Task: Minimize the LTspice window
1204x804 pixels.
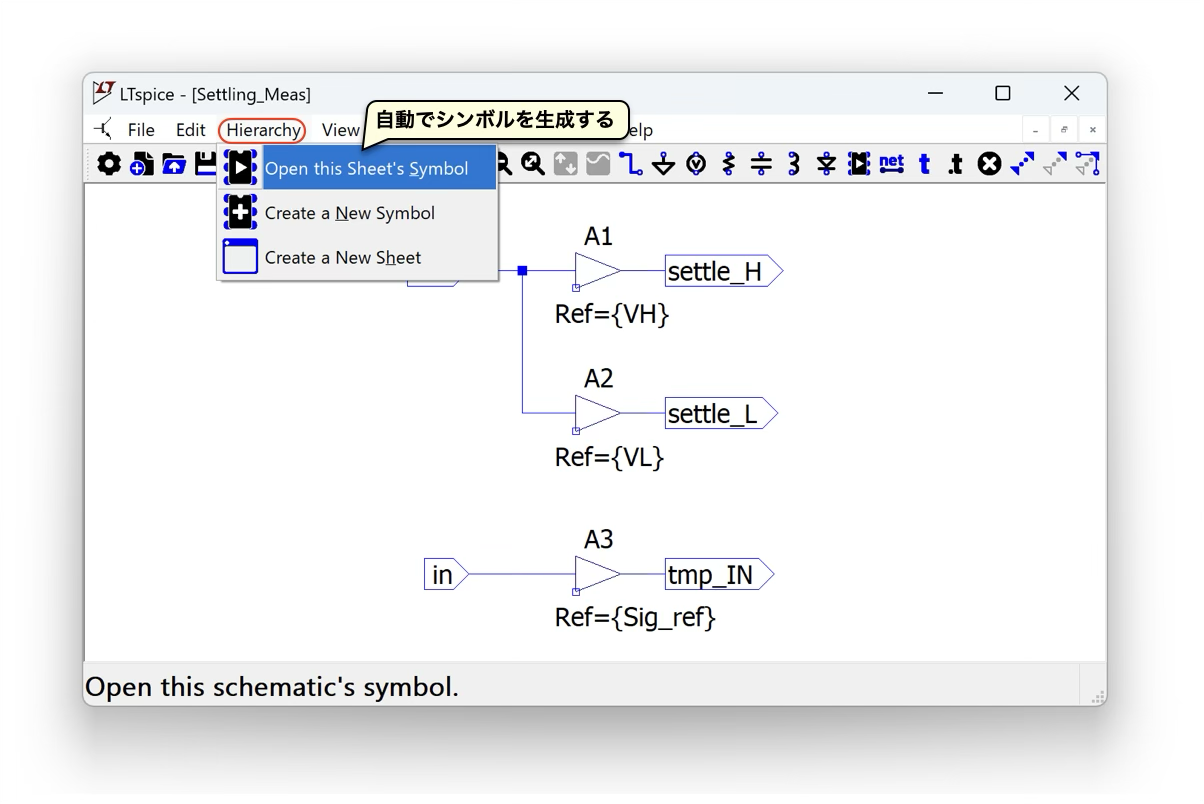Action: (935, 93)
